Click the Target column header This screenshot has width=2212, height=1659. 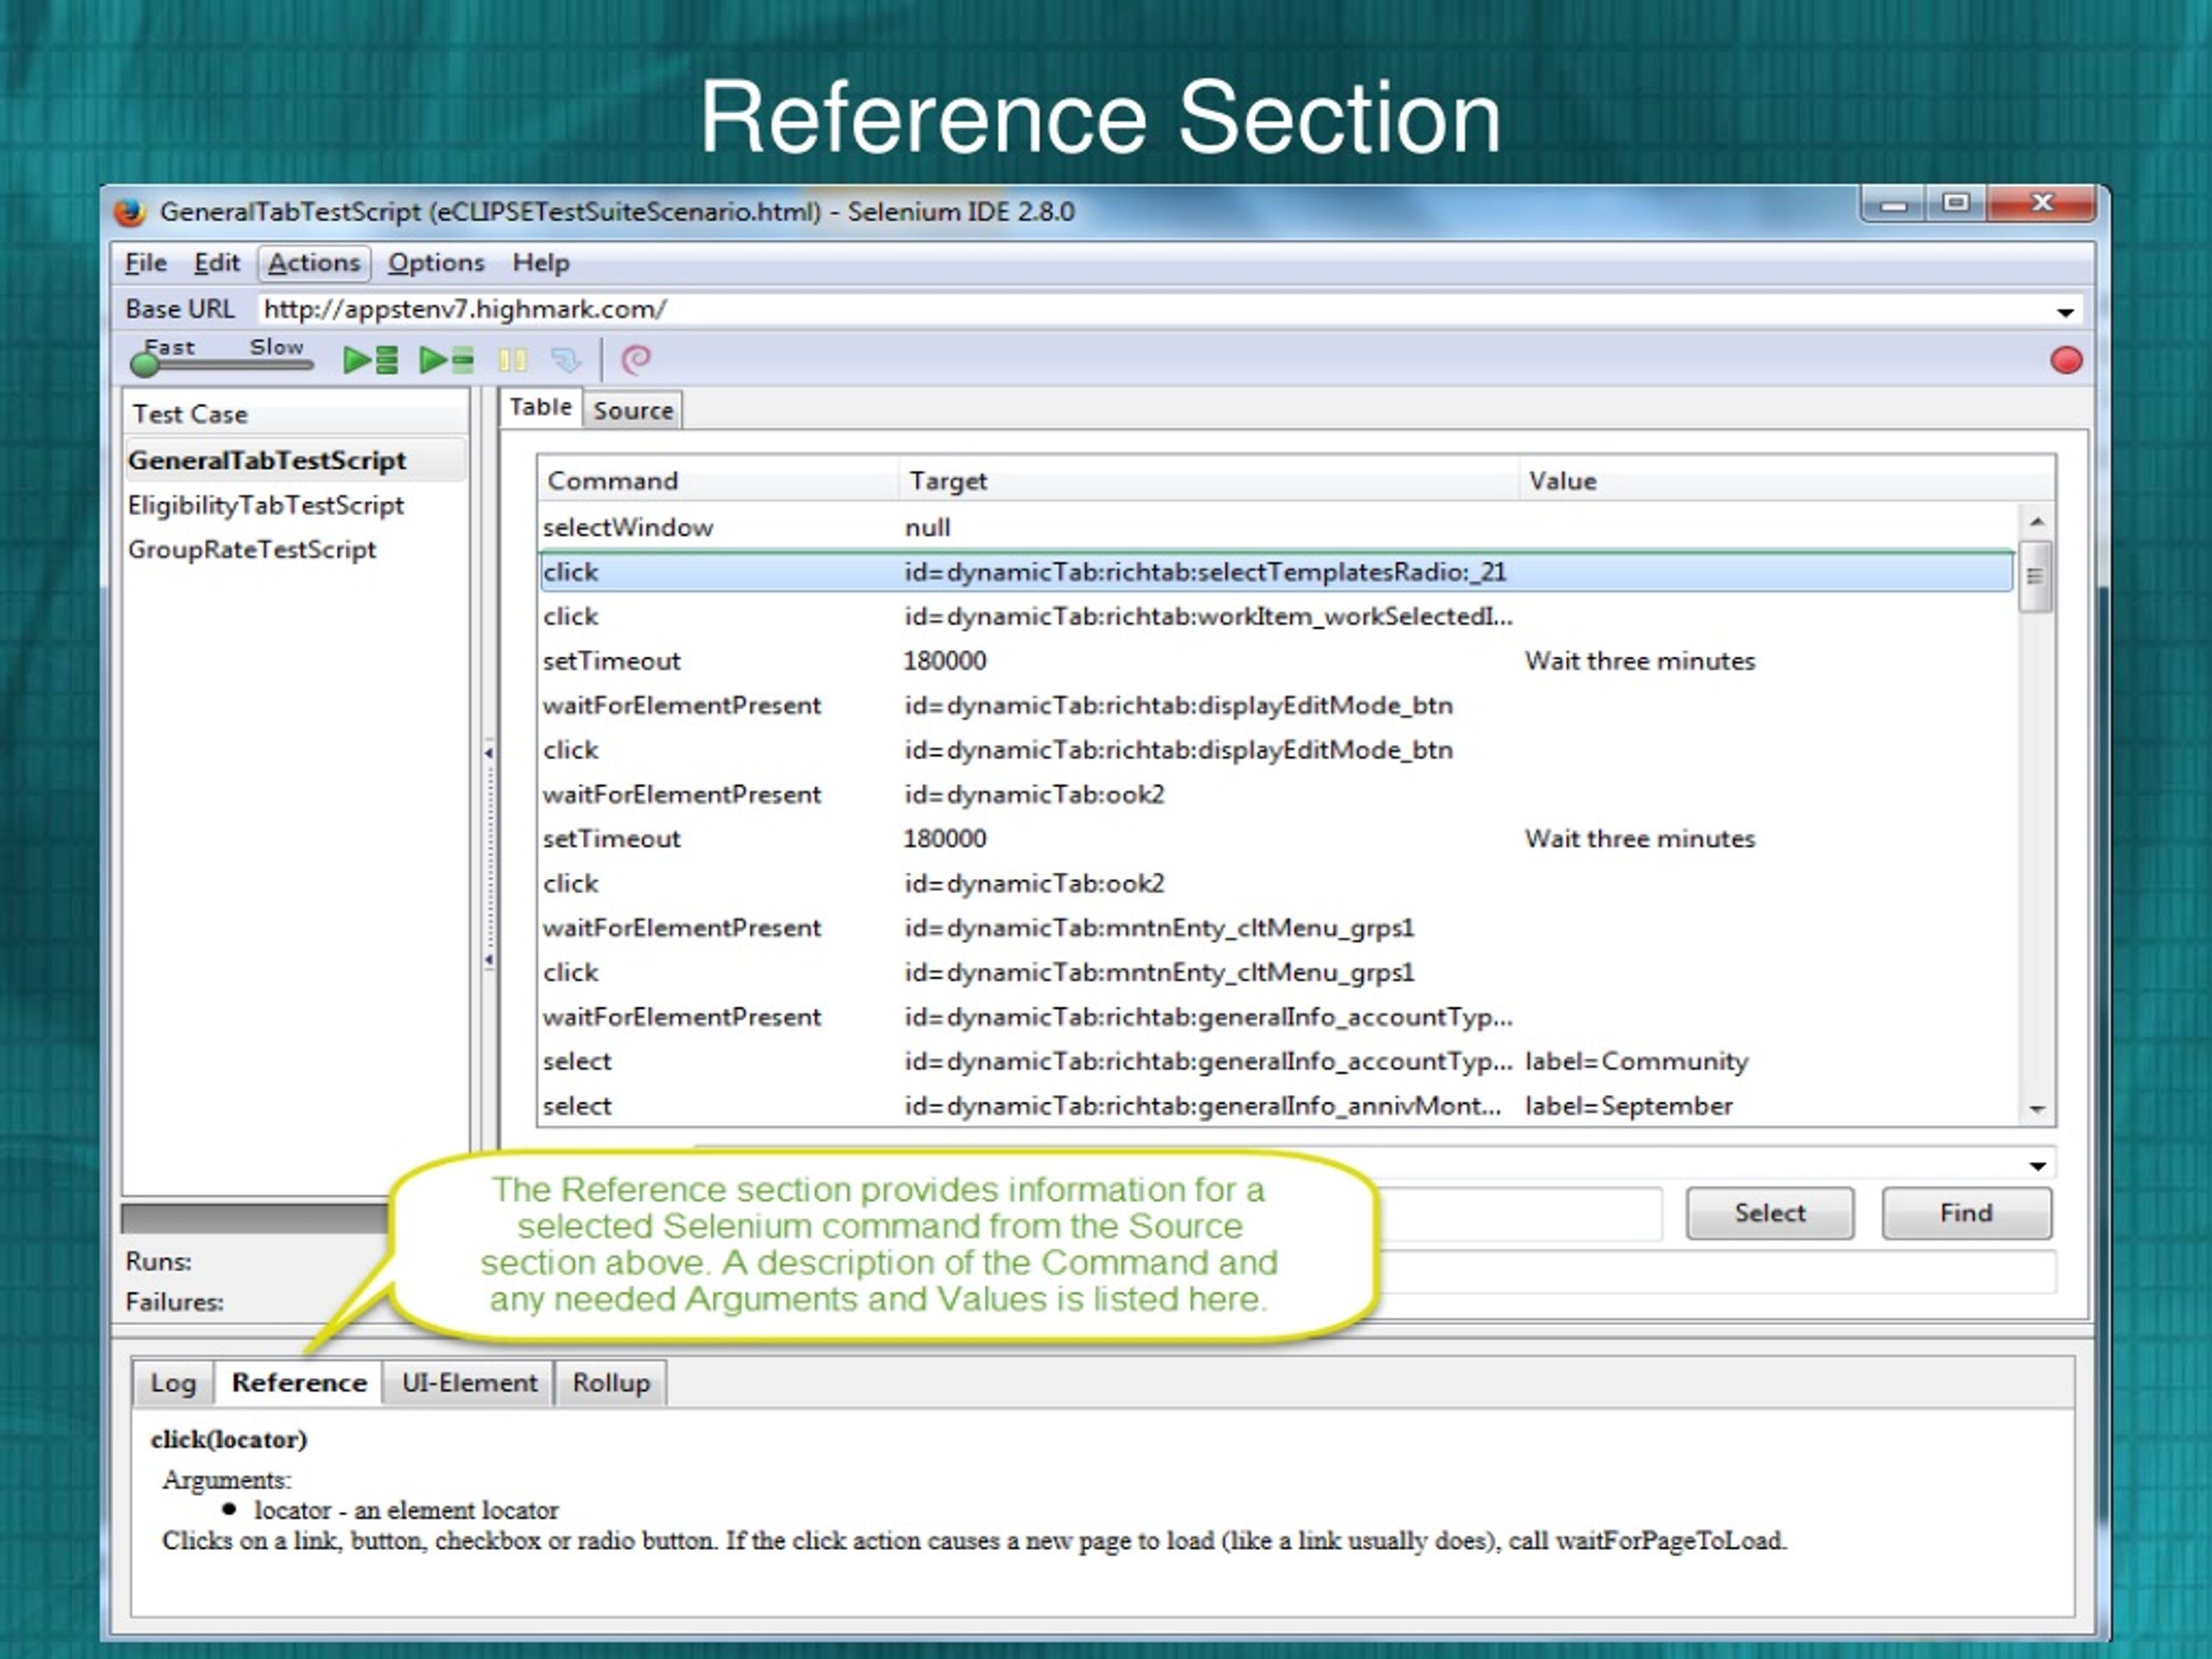(1208, 481)
